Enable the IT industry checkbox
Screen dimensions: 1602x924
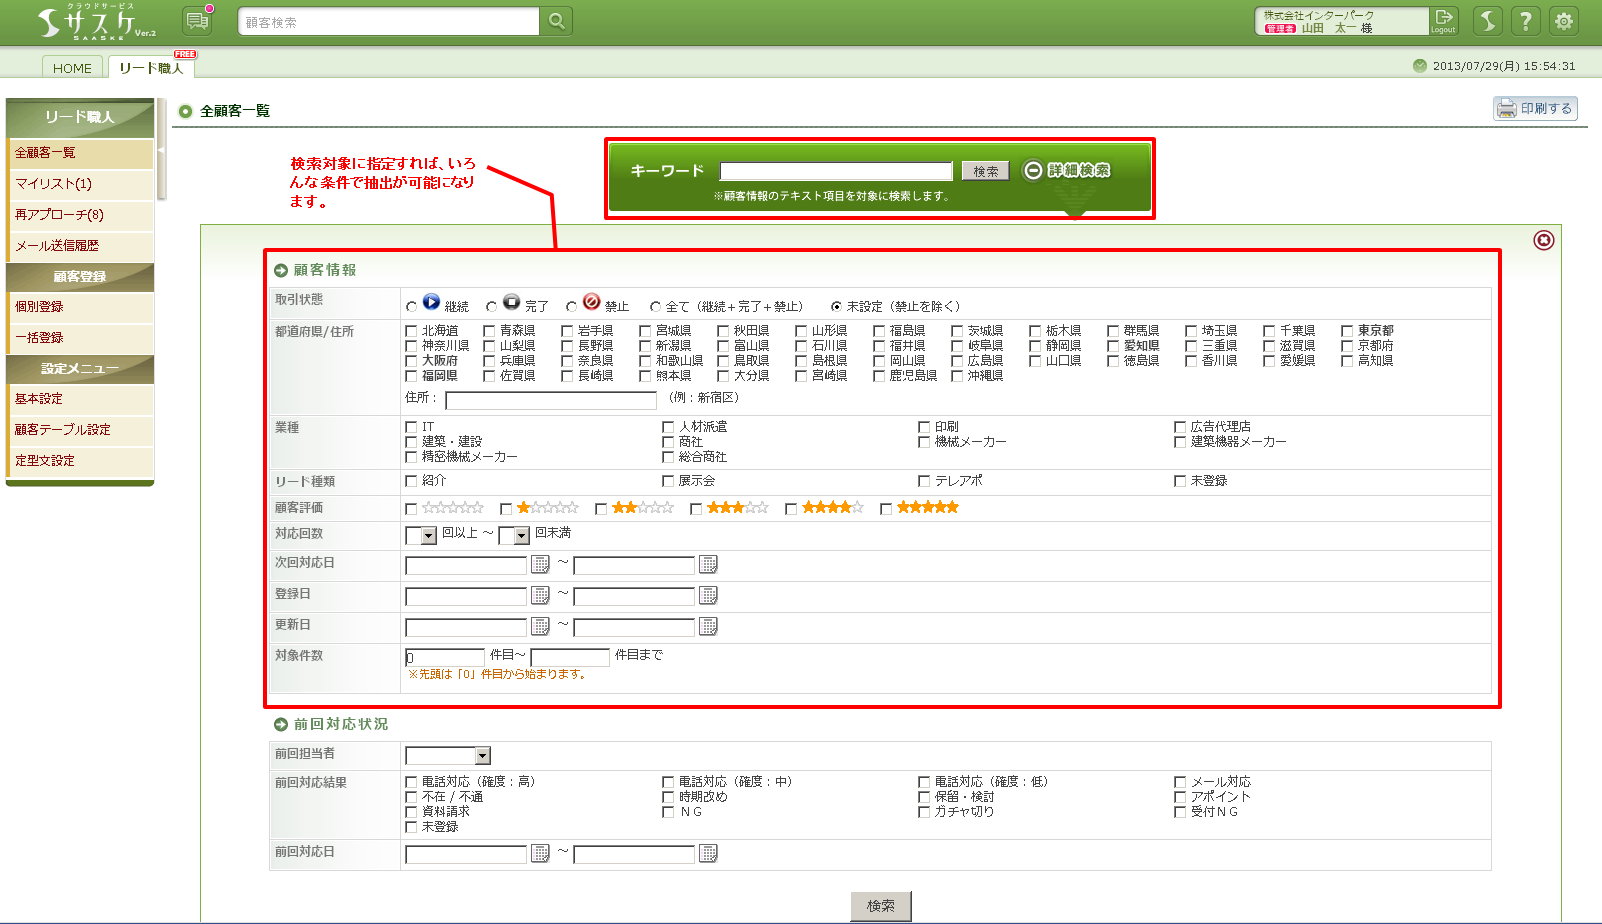point(411,427)
